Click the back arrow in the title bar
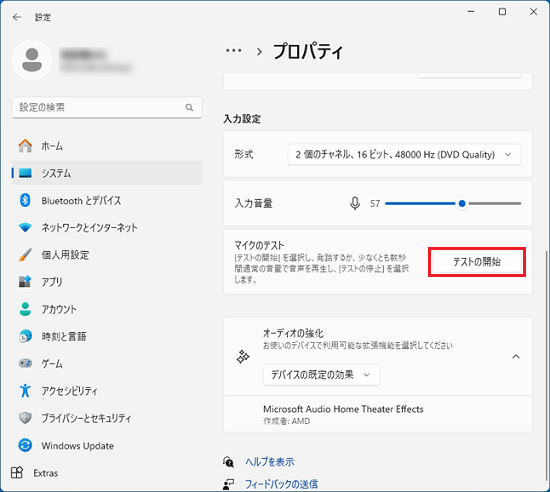The height and width of the screenshot is (492, 550). point(16,17)
